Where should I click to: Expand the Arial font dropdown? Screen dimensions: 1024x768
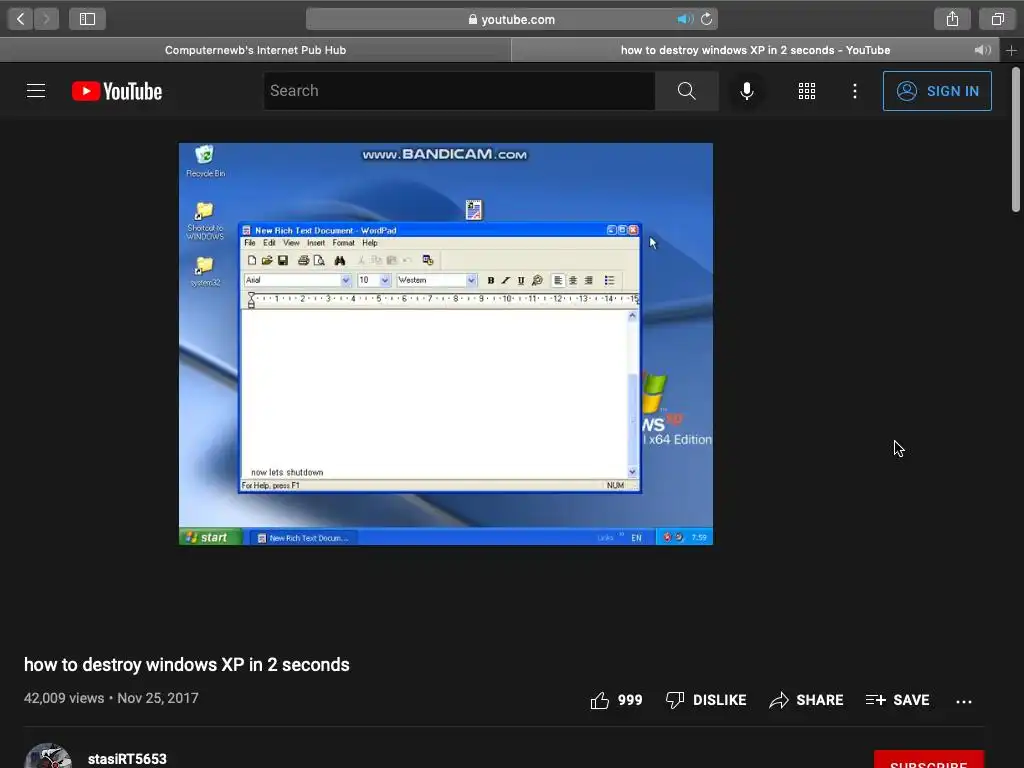pyautogui.click(x=345, y=280)
